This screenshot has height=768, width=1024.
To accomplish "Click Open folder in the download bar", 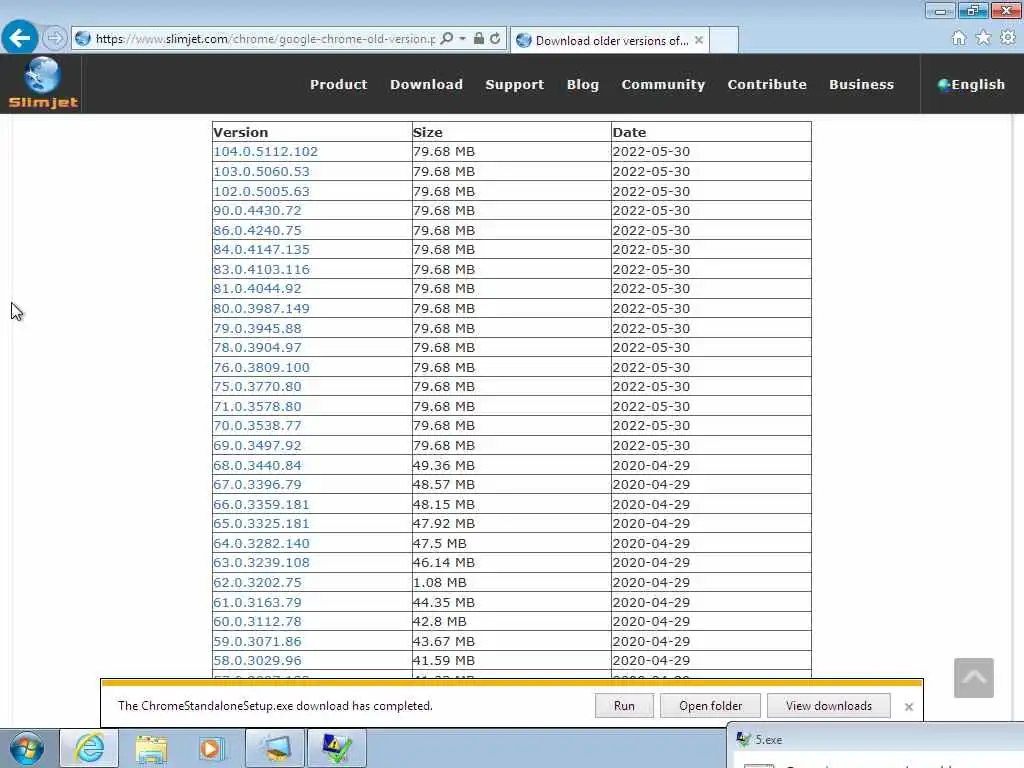I will pyautogui.click(x=710, y=705).
